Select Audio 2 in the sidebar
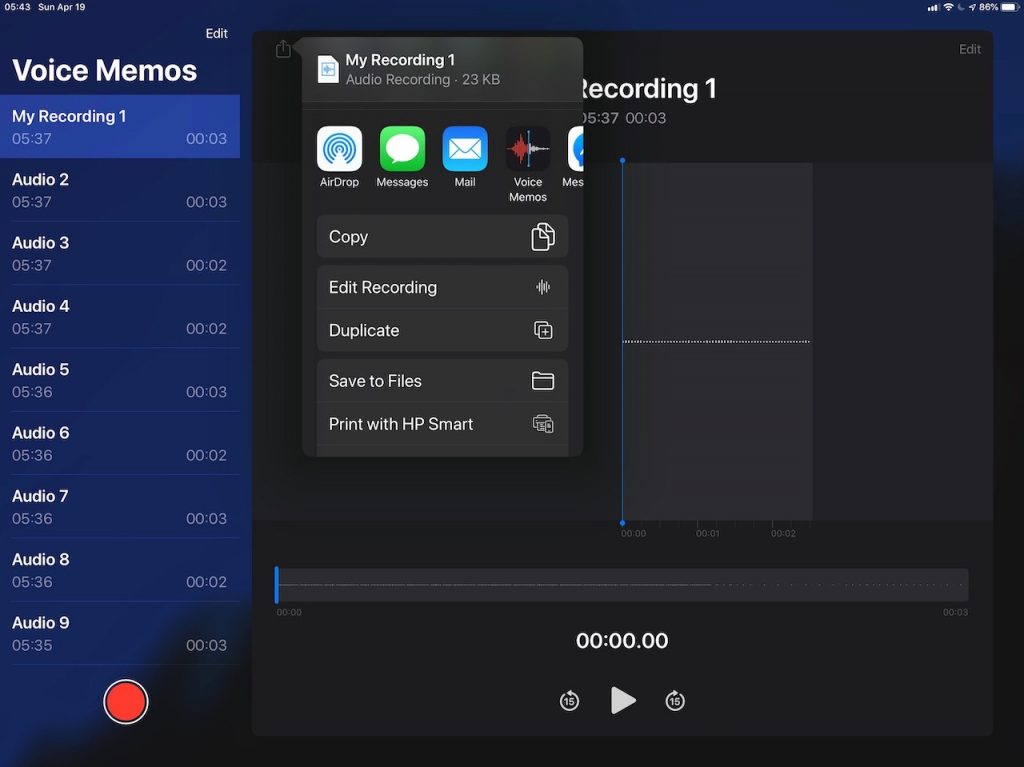1024x767 pixels. point(120,190)
